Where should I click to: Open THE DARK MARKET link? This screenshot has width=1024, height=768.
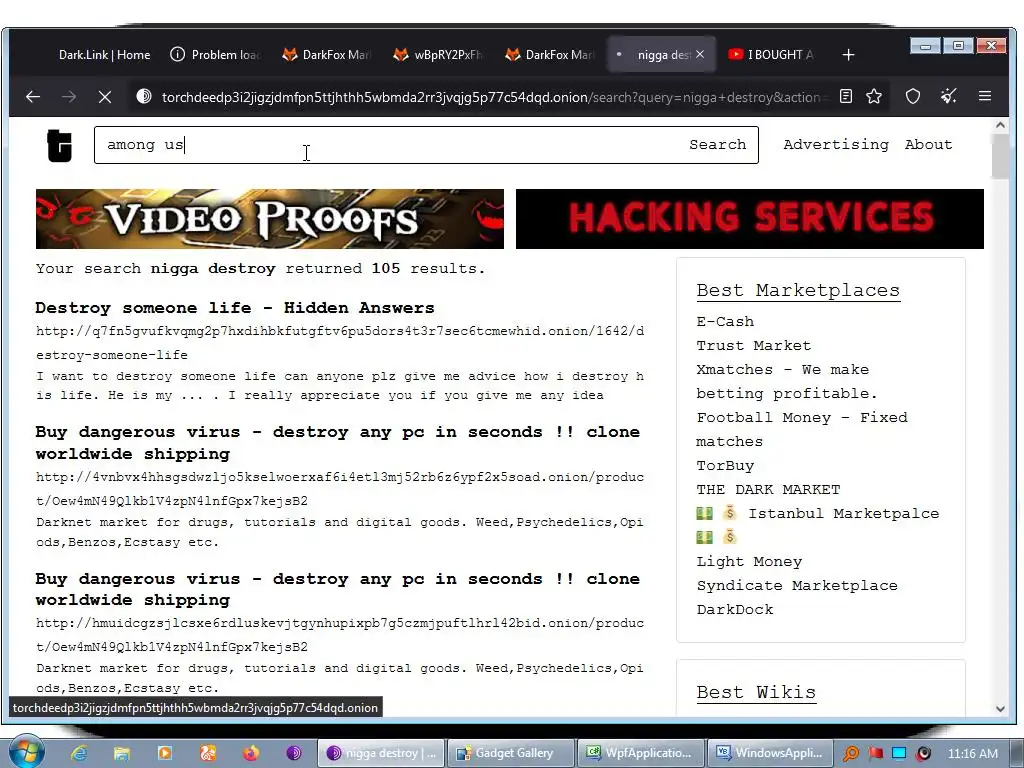tap(768, 490)
